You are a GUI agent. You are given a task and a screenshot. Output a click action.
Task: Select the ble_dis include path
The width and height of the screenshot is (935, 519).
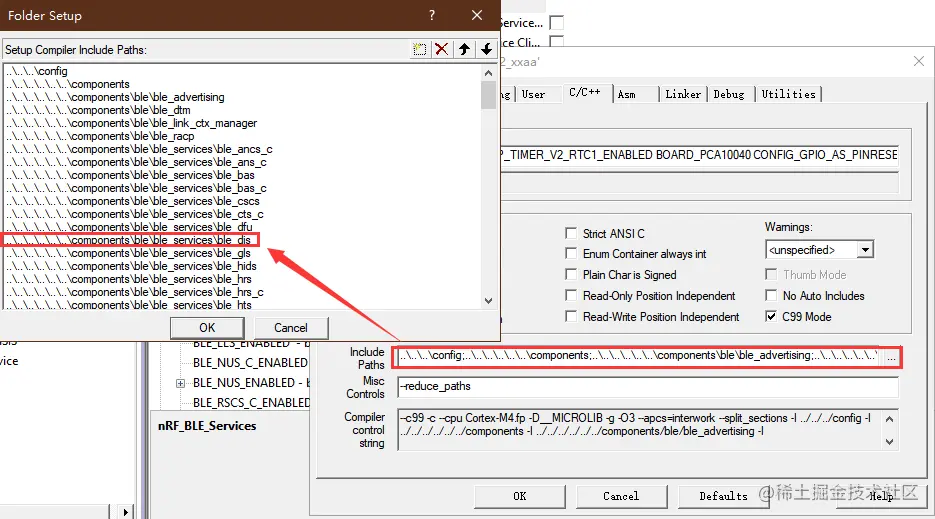tap(129, 240)
